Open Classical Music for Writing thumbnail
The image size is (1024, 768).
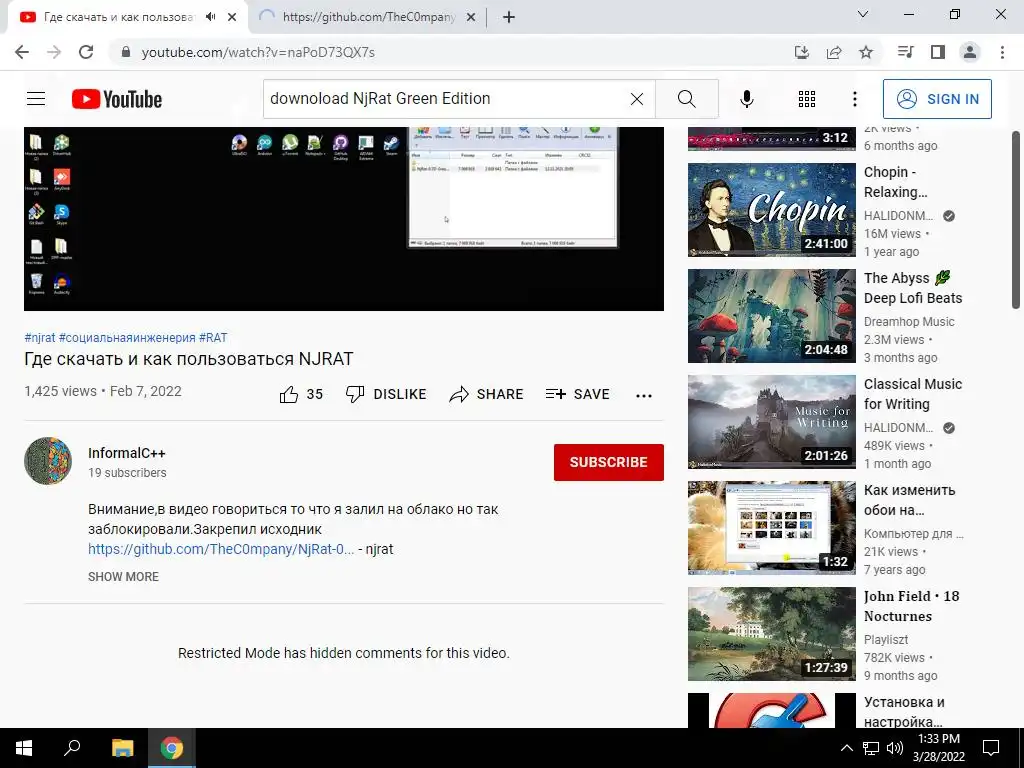coord(771,422)
